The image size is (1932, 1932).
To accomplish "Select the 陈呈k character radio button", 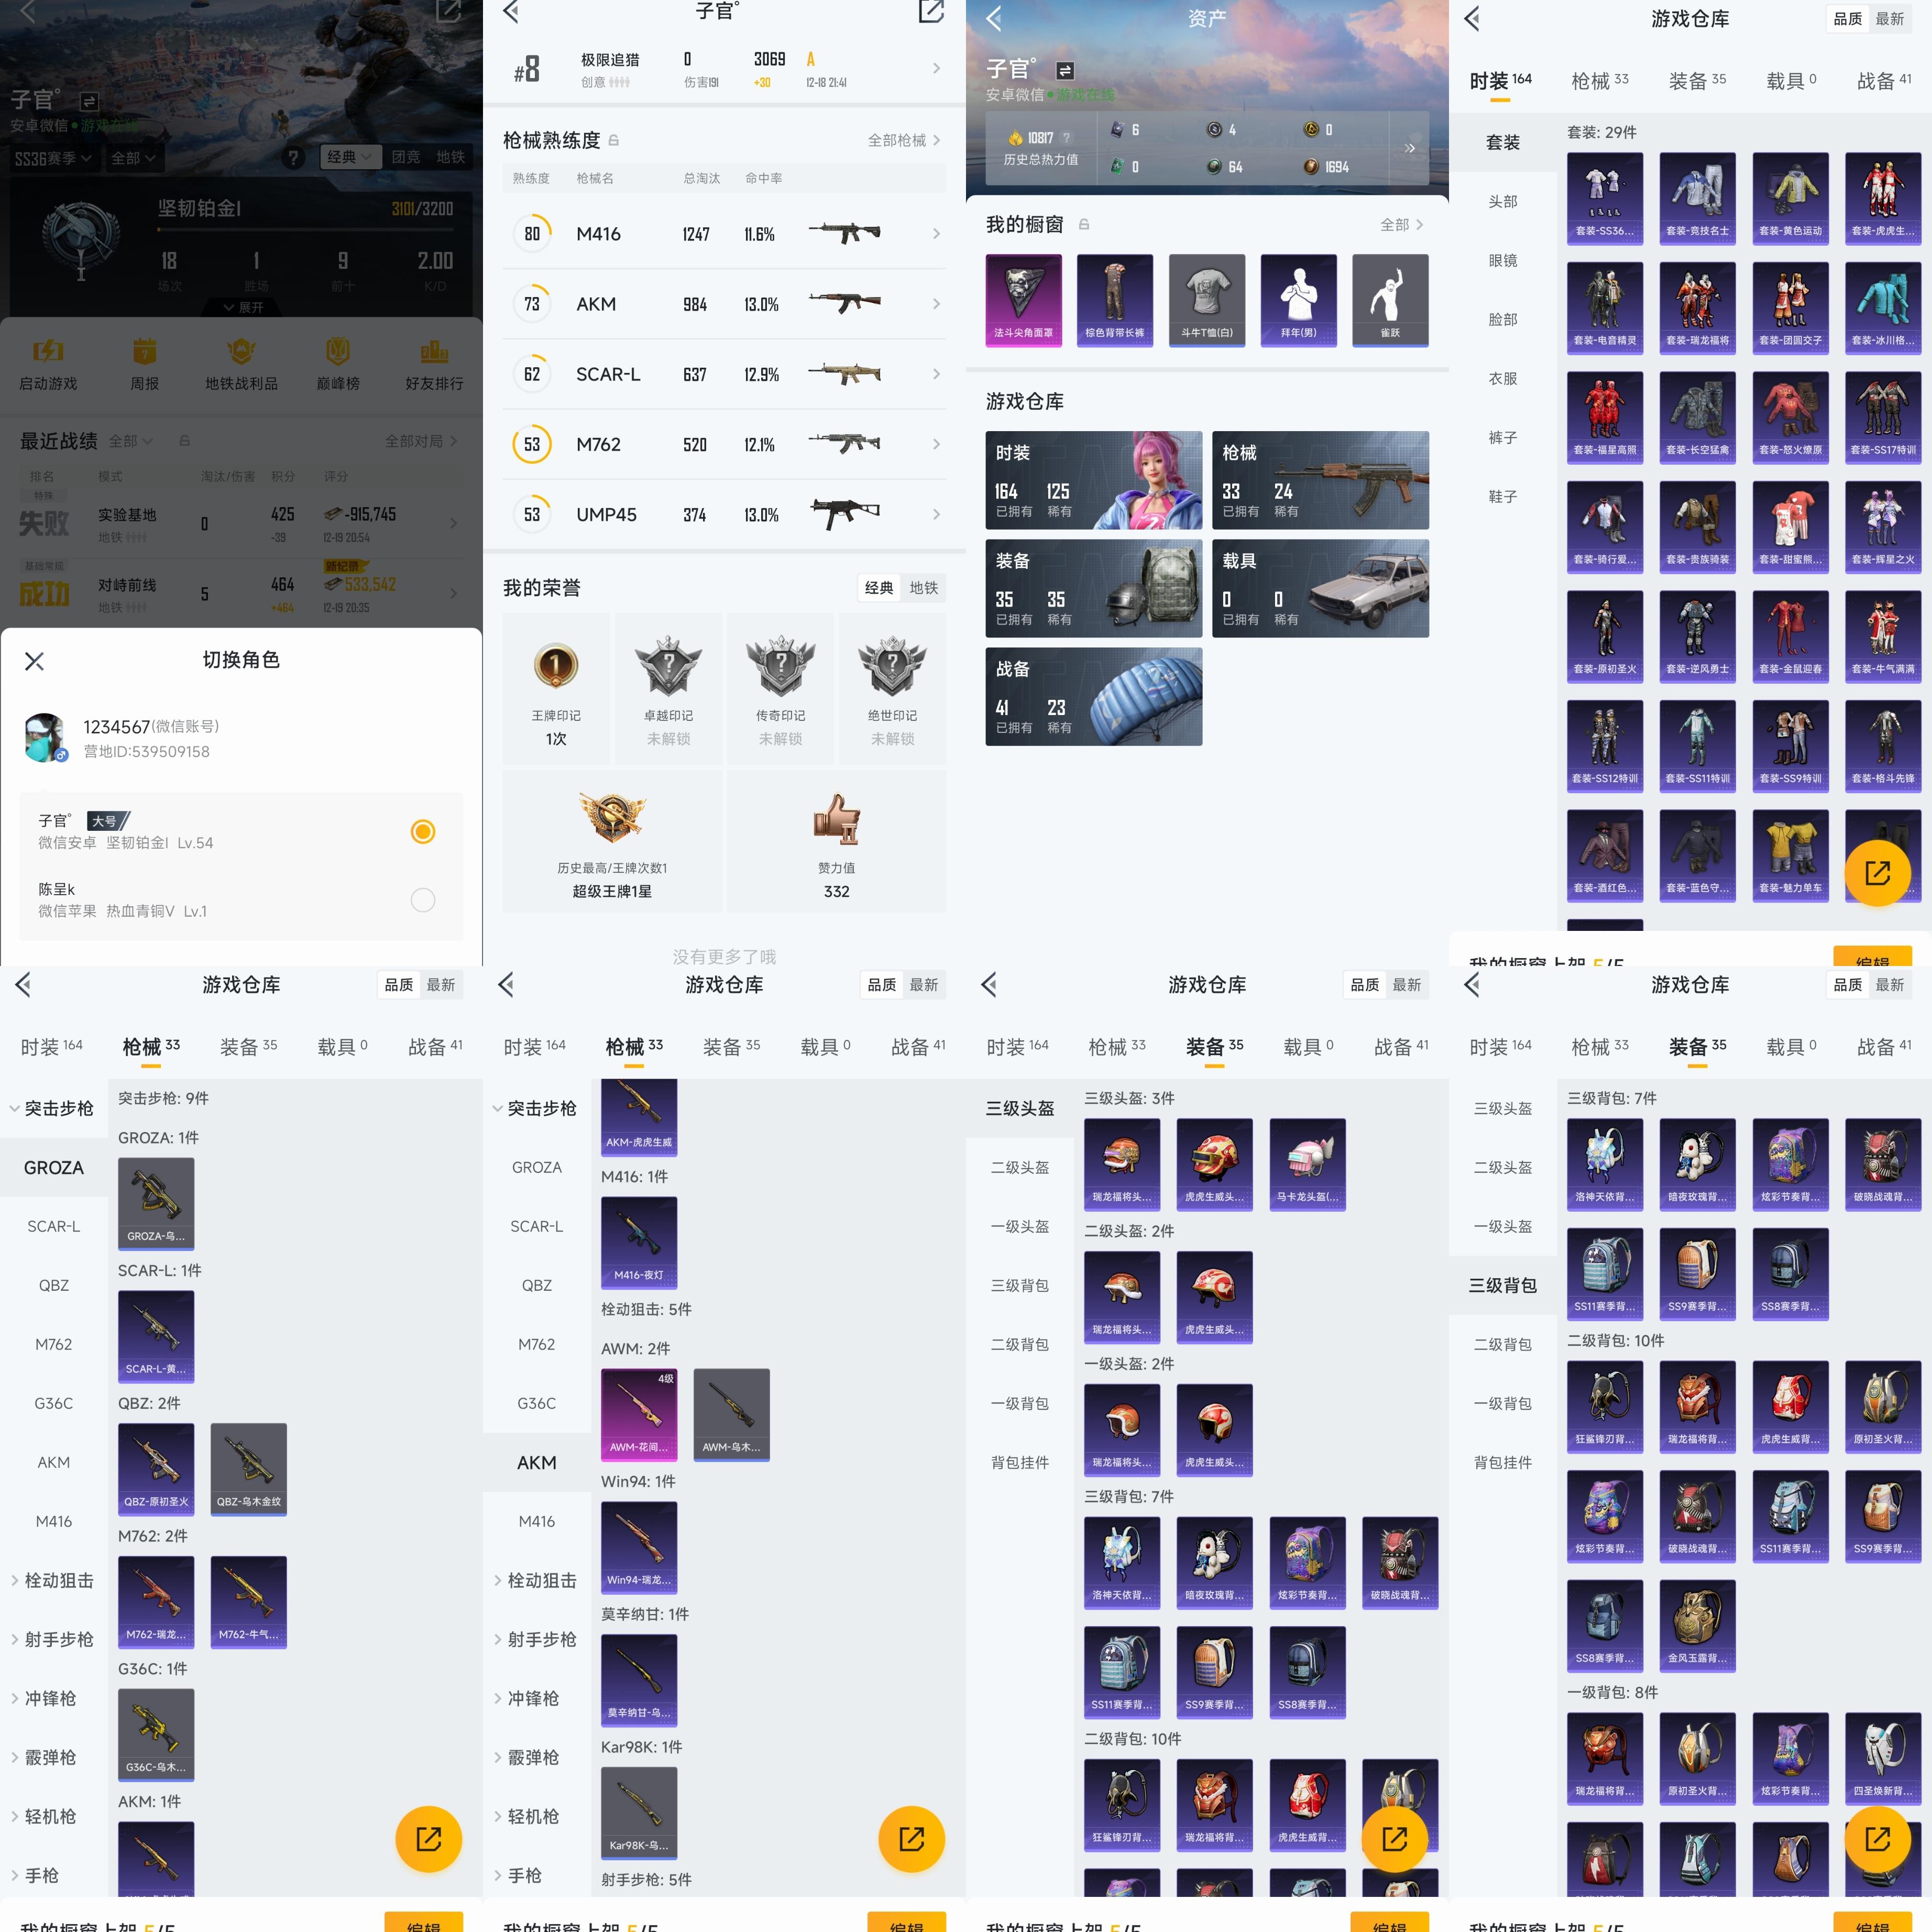I will click(x=423, y=900).
